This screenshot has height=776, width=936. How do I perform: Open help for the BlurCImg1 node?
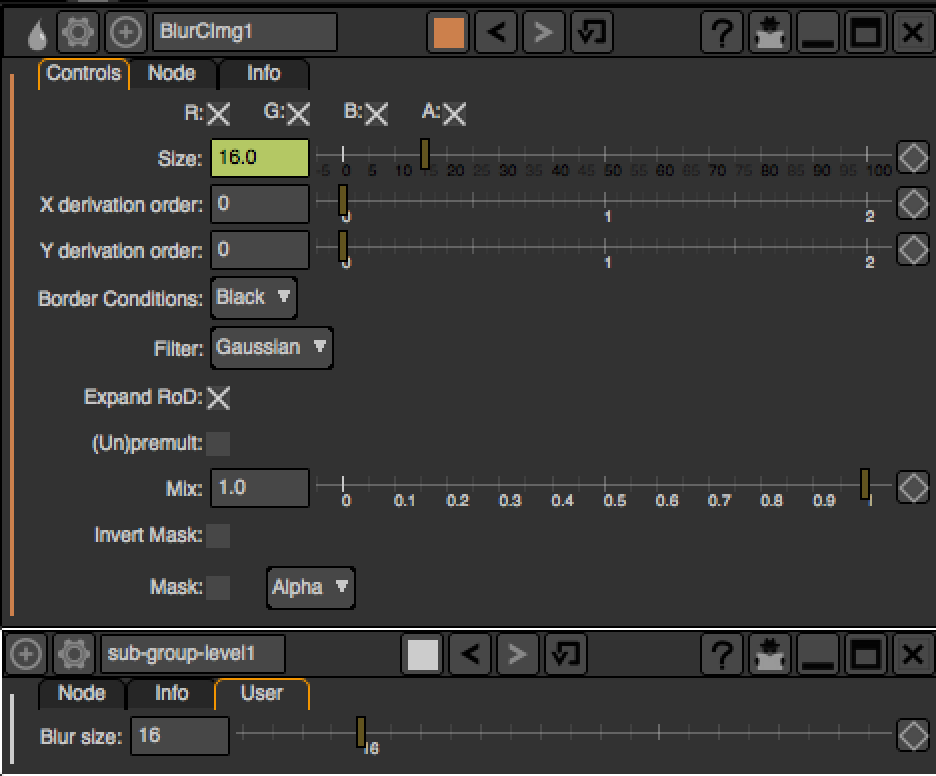[720, 33]
